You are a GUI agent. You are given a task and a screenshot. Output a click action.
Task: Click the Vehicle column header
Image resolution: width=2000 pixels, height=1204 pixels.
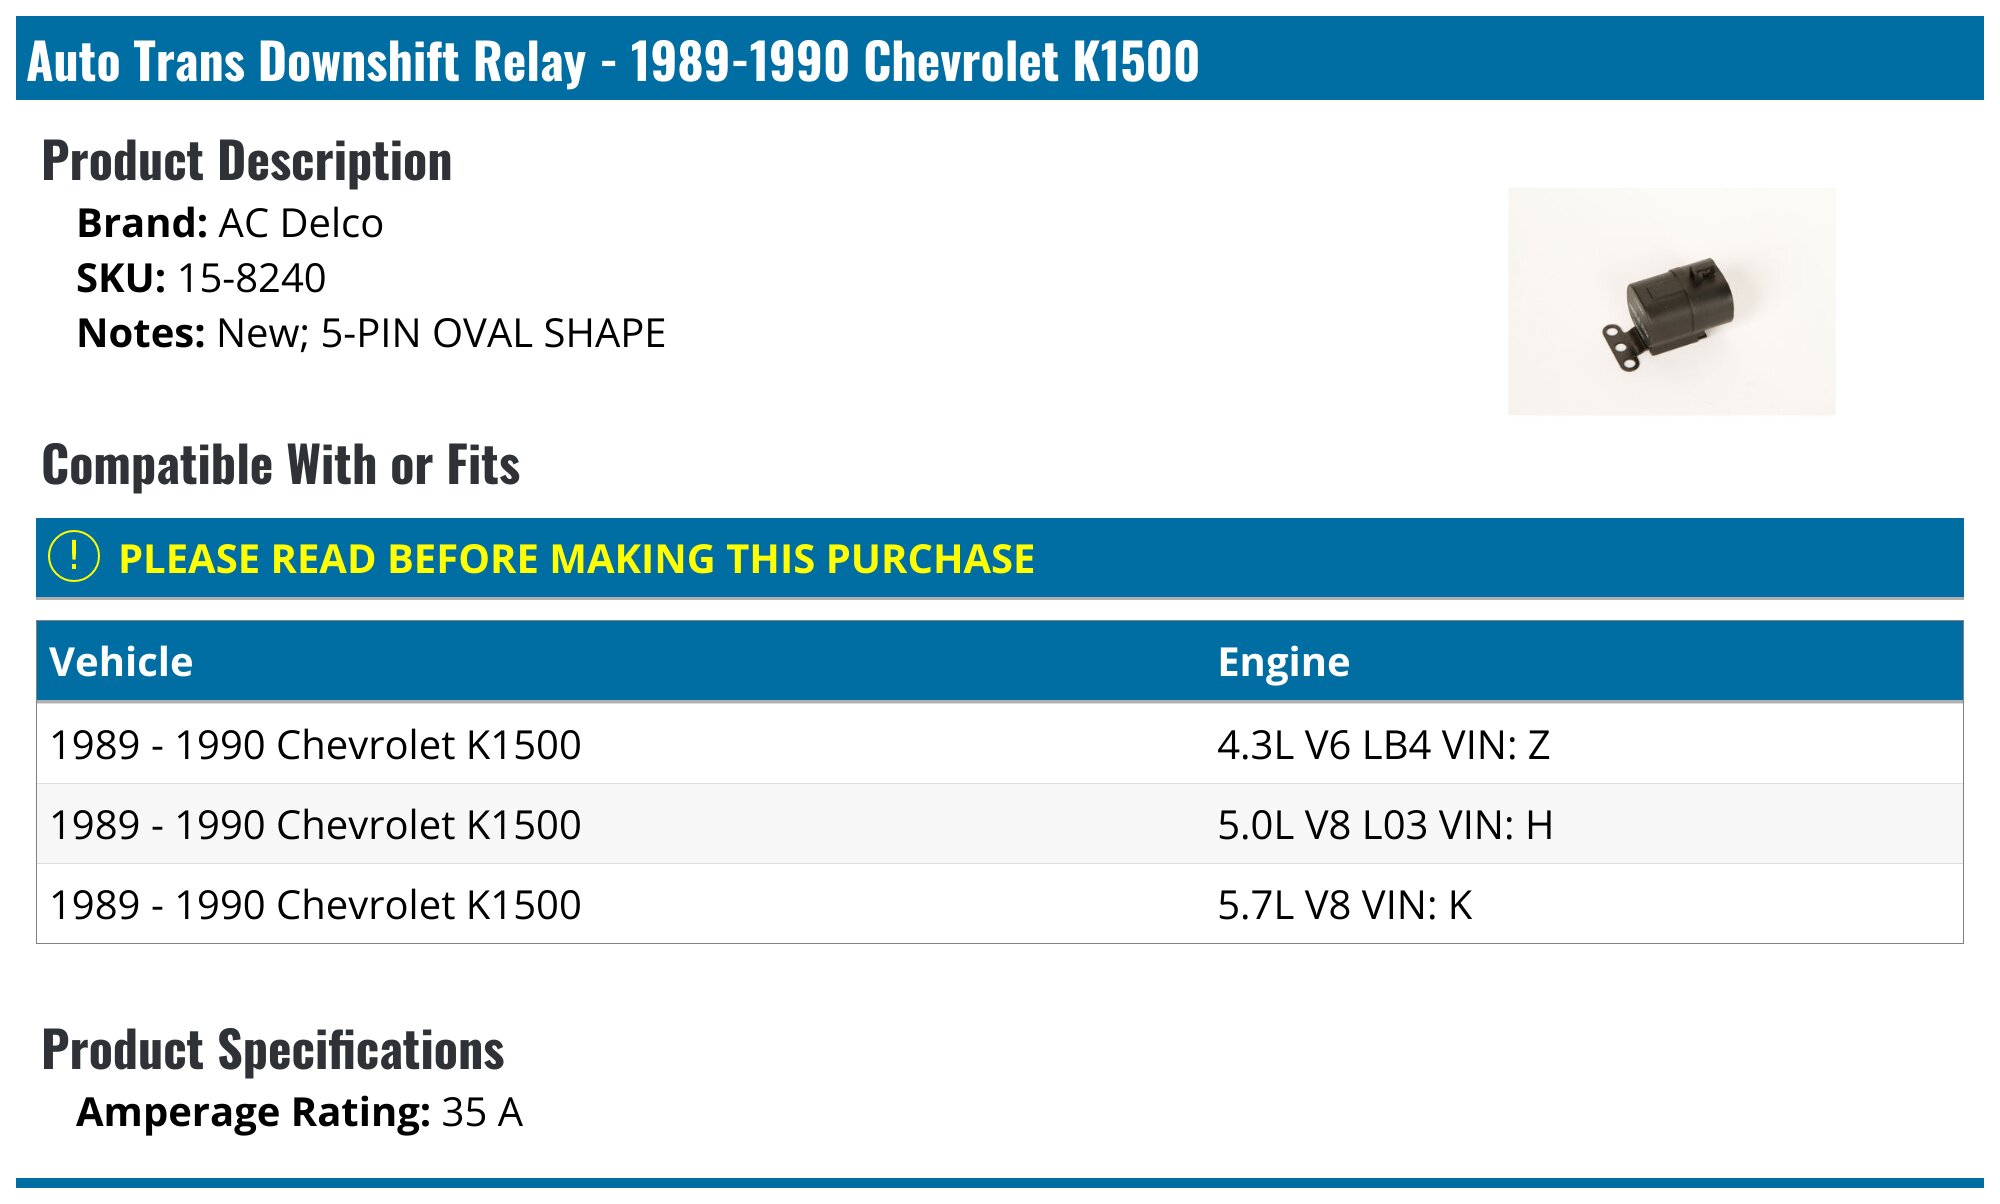pyautogui.click(x=121, y=662)
